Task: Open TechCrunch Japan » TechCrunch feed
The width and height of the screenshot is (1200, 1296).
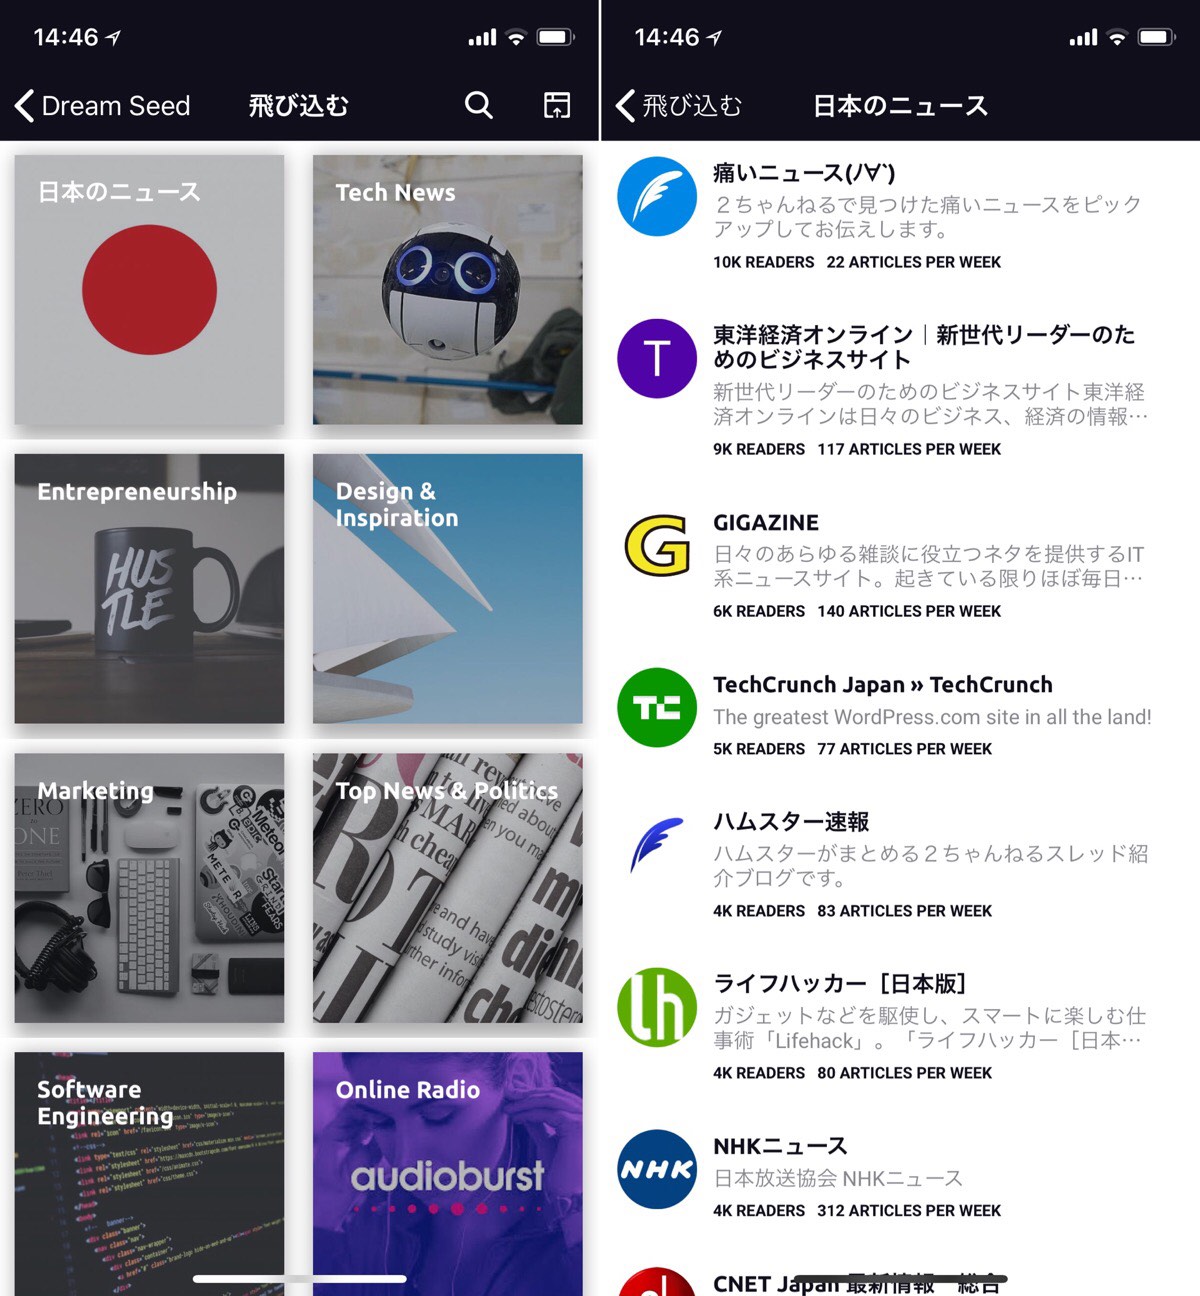Action: (883, 685)
